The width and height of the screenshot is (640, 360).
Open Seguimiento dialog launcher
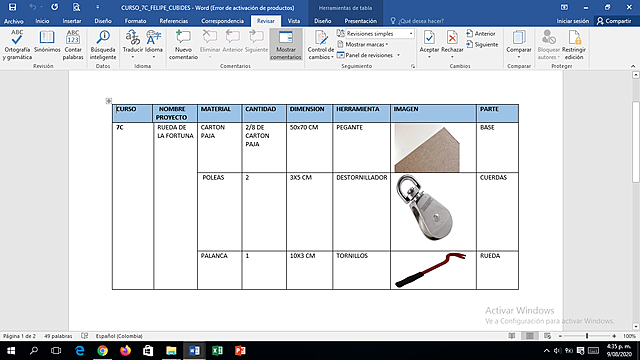tap(413, 66)
